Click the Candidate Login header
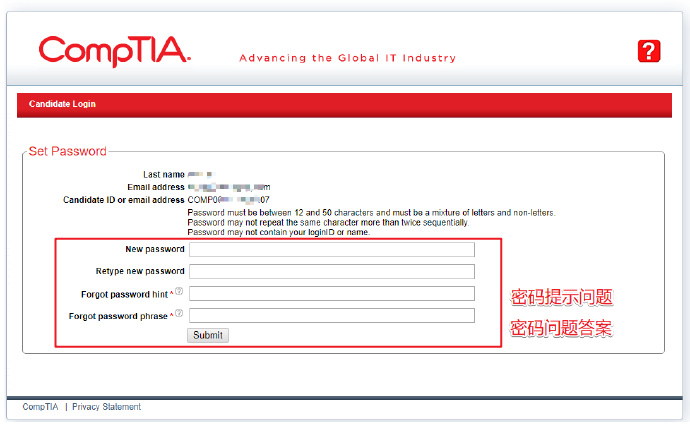 coord(62,104)
